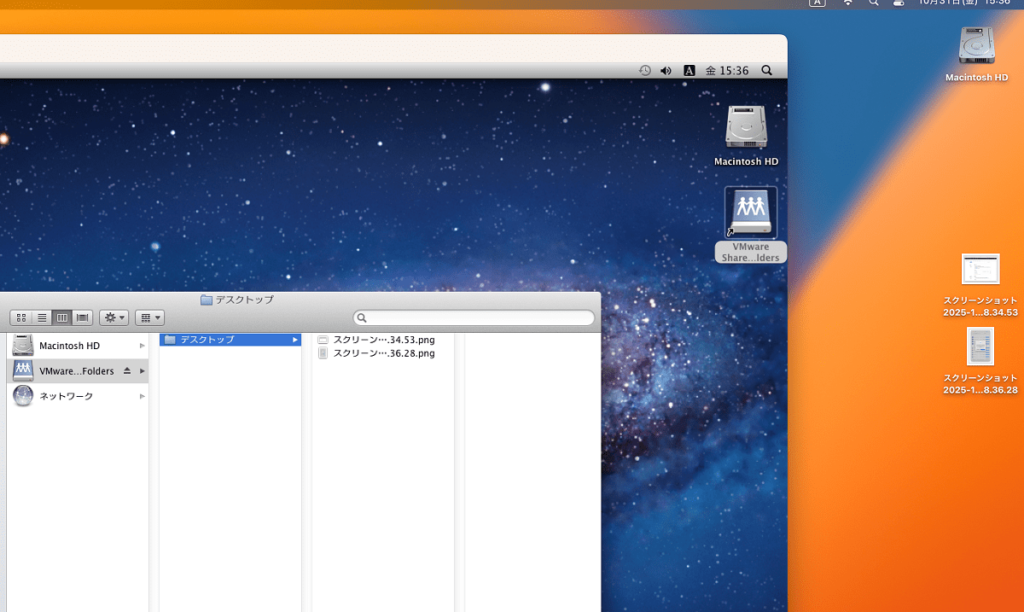Switch Finder to icon view
This screenshot has width=1024, height=612.
click(22, 318)
